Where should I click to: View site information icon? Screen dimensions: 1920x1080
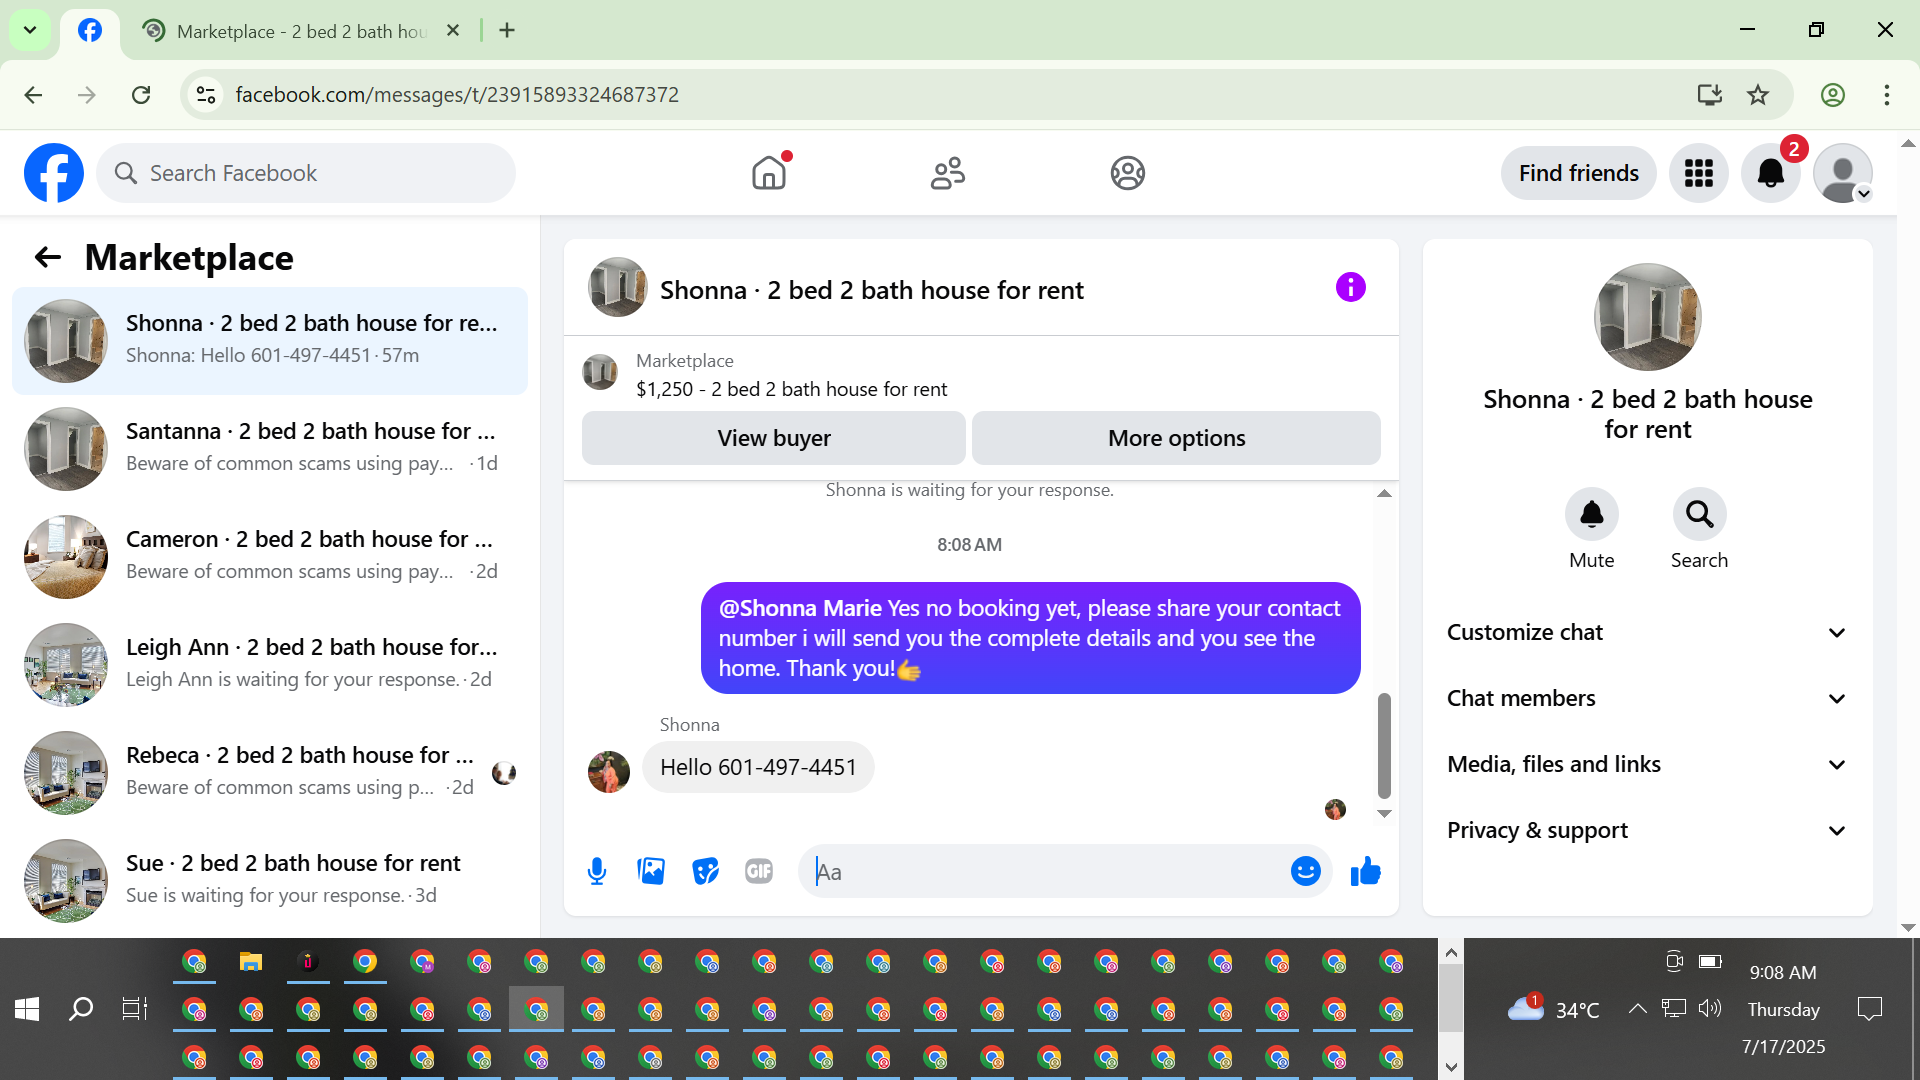click(206, 95)
